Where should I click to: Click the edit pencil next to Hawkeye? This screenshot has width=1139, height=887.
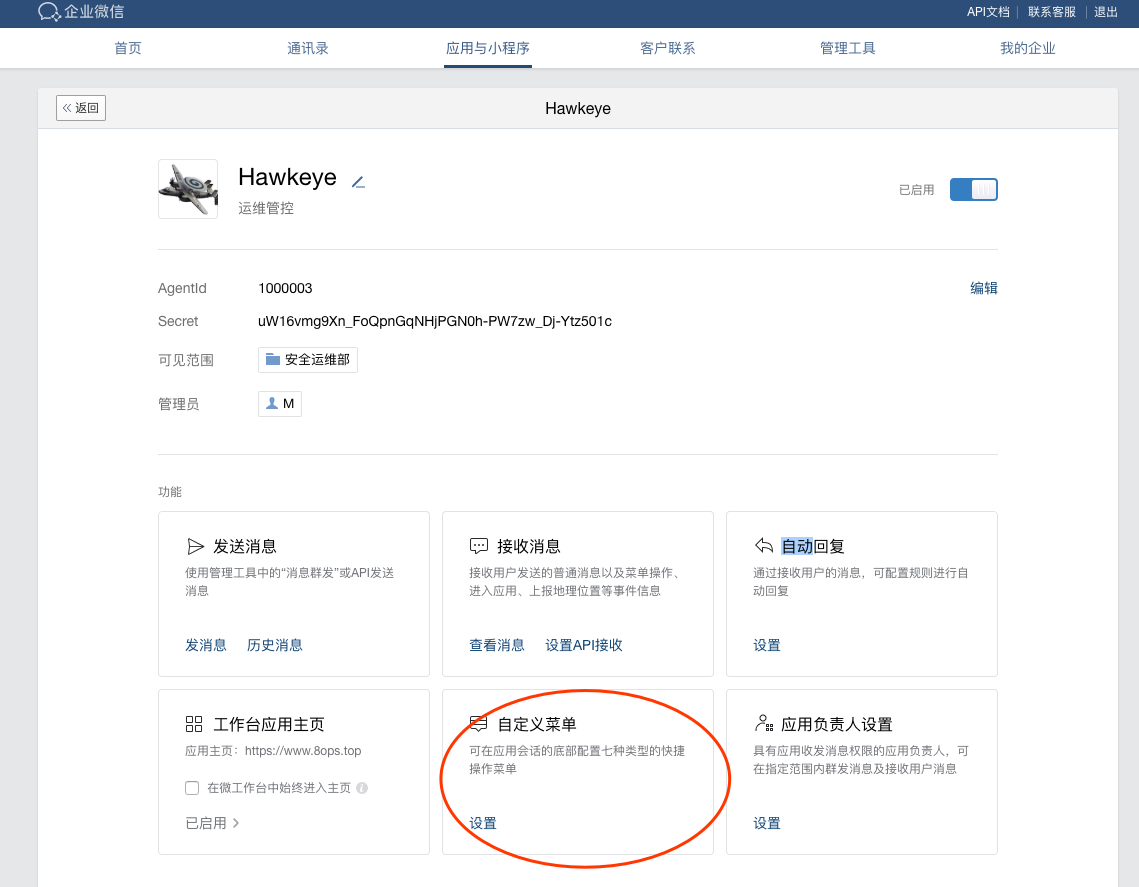click(358, 182)
